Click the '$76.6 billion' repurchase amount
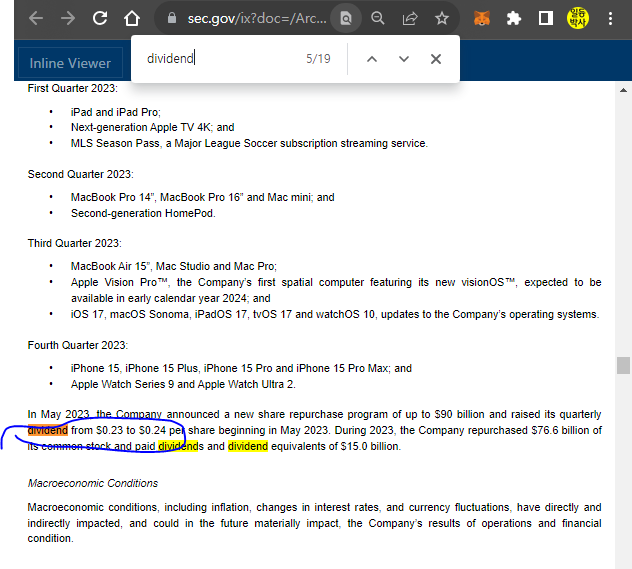The image size is (632, 569). point(561,430)
